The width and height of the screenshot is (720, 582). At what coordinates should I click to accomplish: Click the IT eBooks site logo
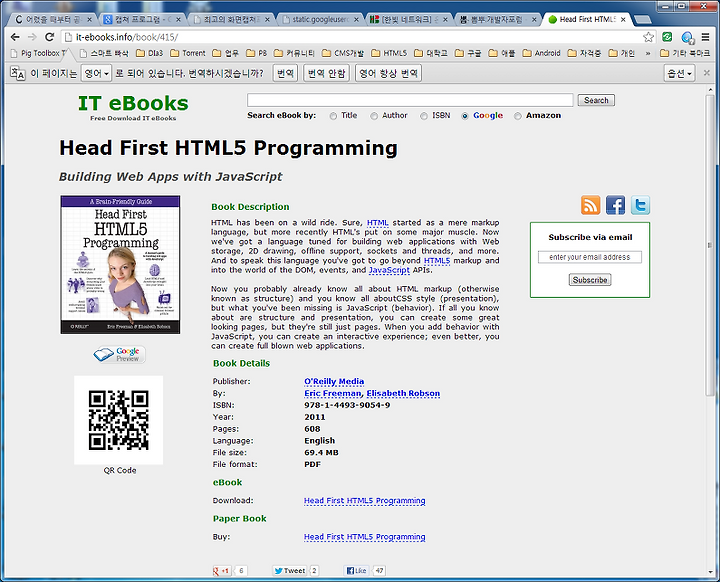pyautogui.click(x=133, y=107)
